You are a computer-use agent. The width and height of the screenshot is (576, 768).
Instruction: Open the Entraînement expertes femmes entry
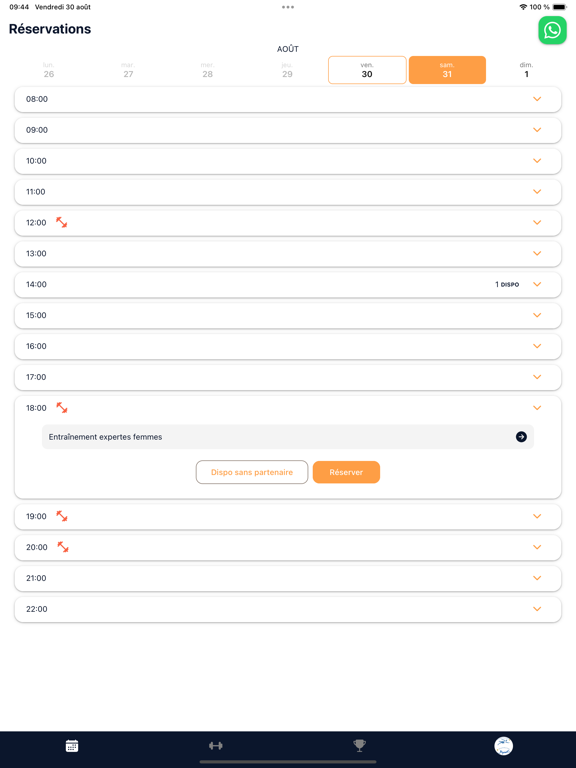pos(288,437)
